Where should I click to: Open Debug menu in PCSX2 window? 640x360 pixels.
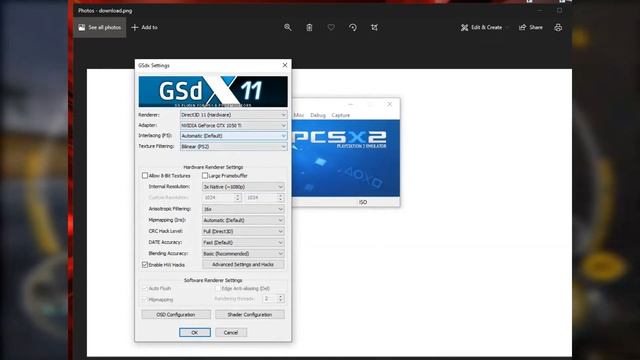(x=318, y=115)
